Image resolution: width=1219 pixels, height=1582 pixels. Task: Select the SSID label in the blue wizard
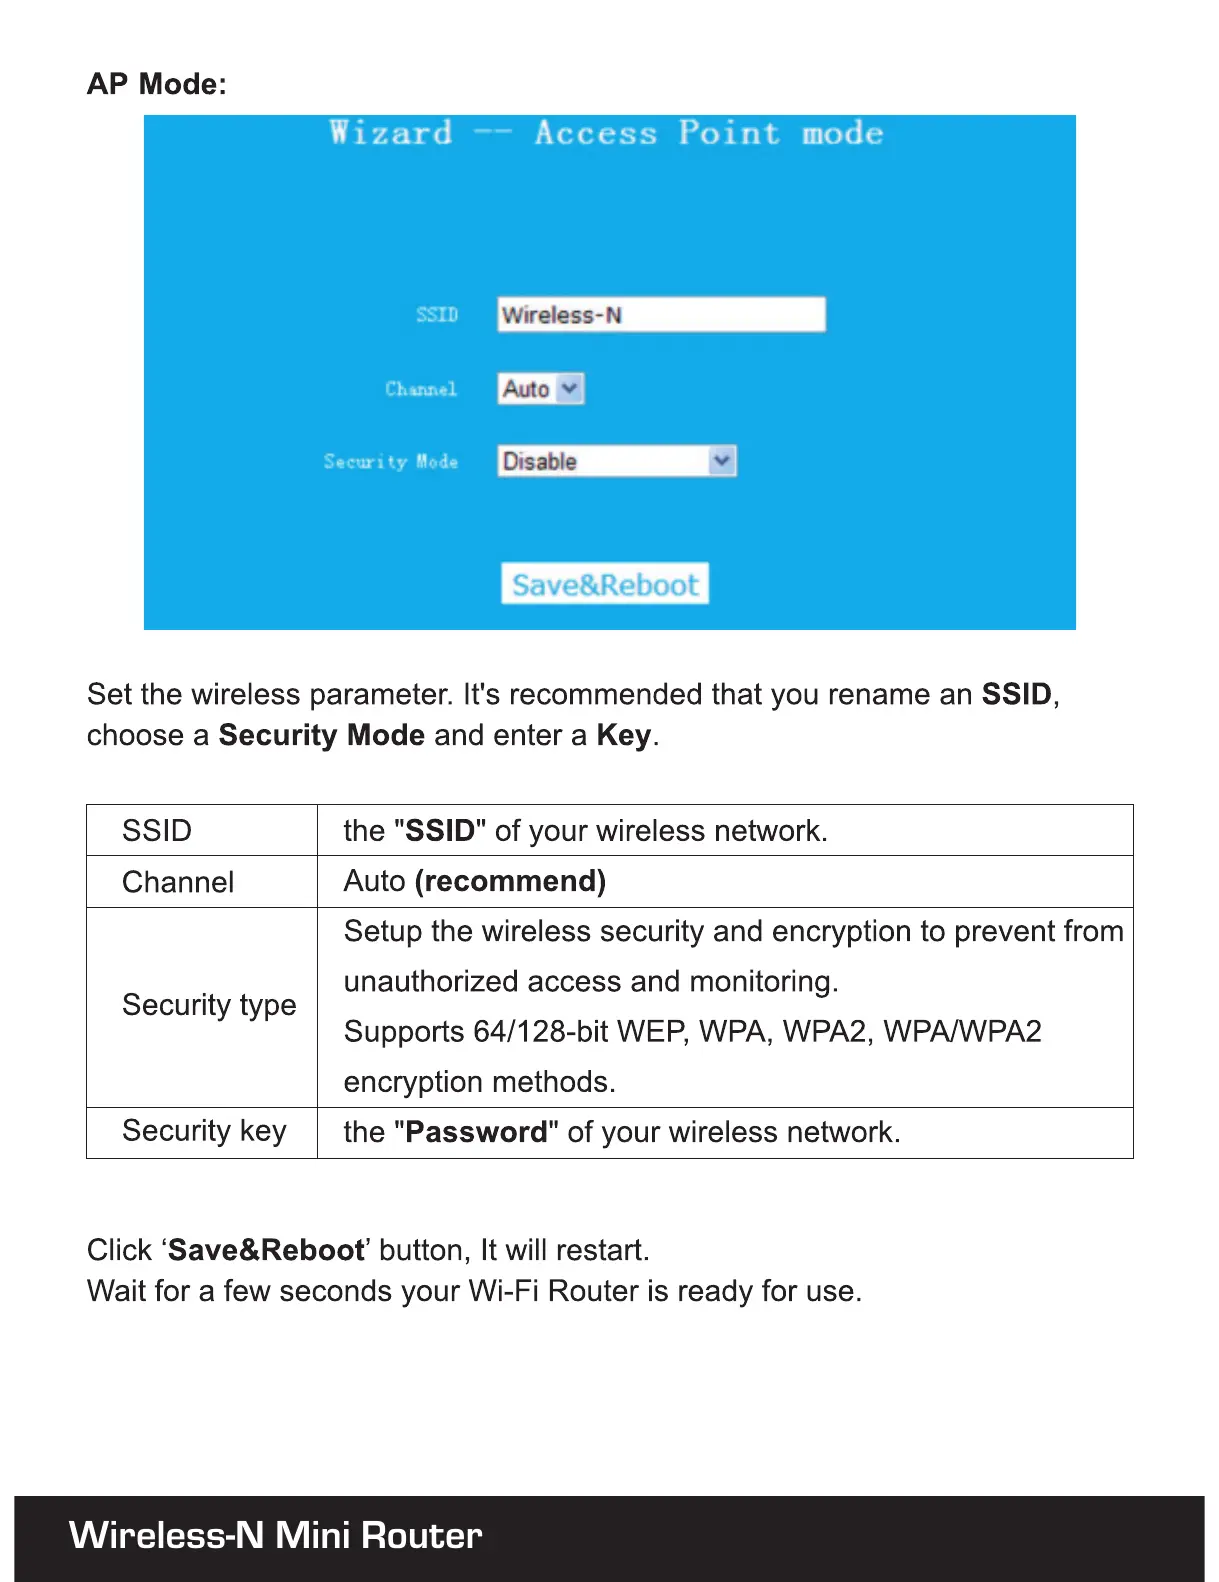437,315
